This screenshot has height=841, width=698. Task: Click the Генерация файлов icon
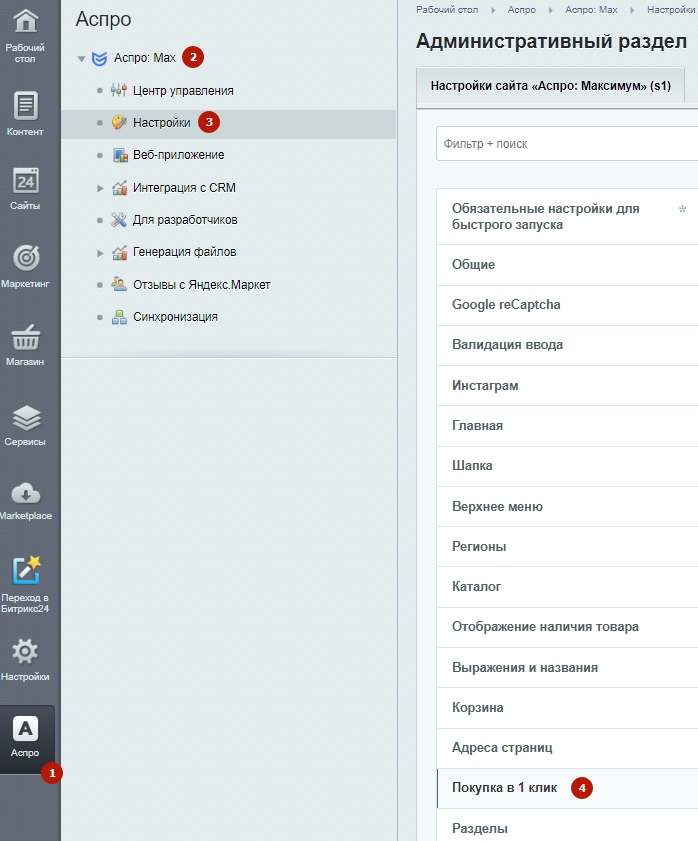click(x=119, y=252)
